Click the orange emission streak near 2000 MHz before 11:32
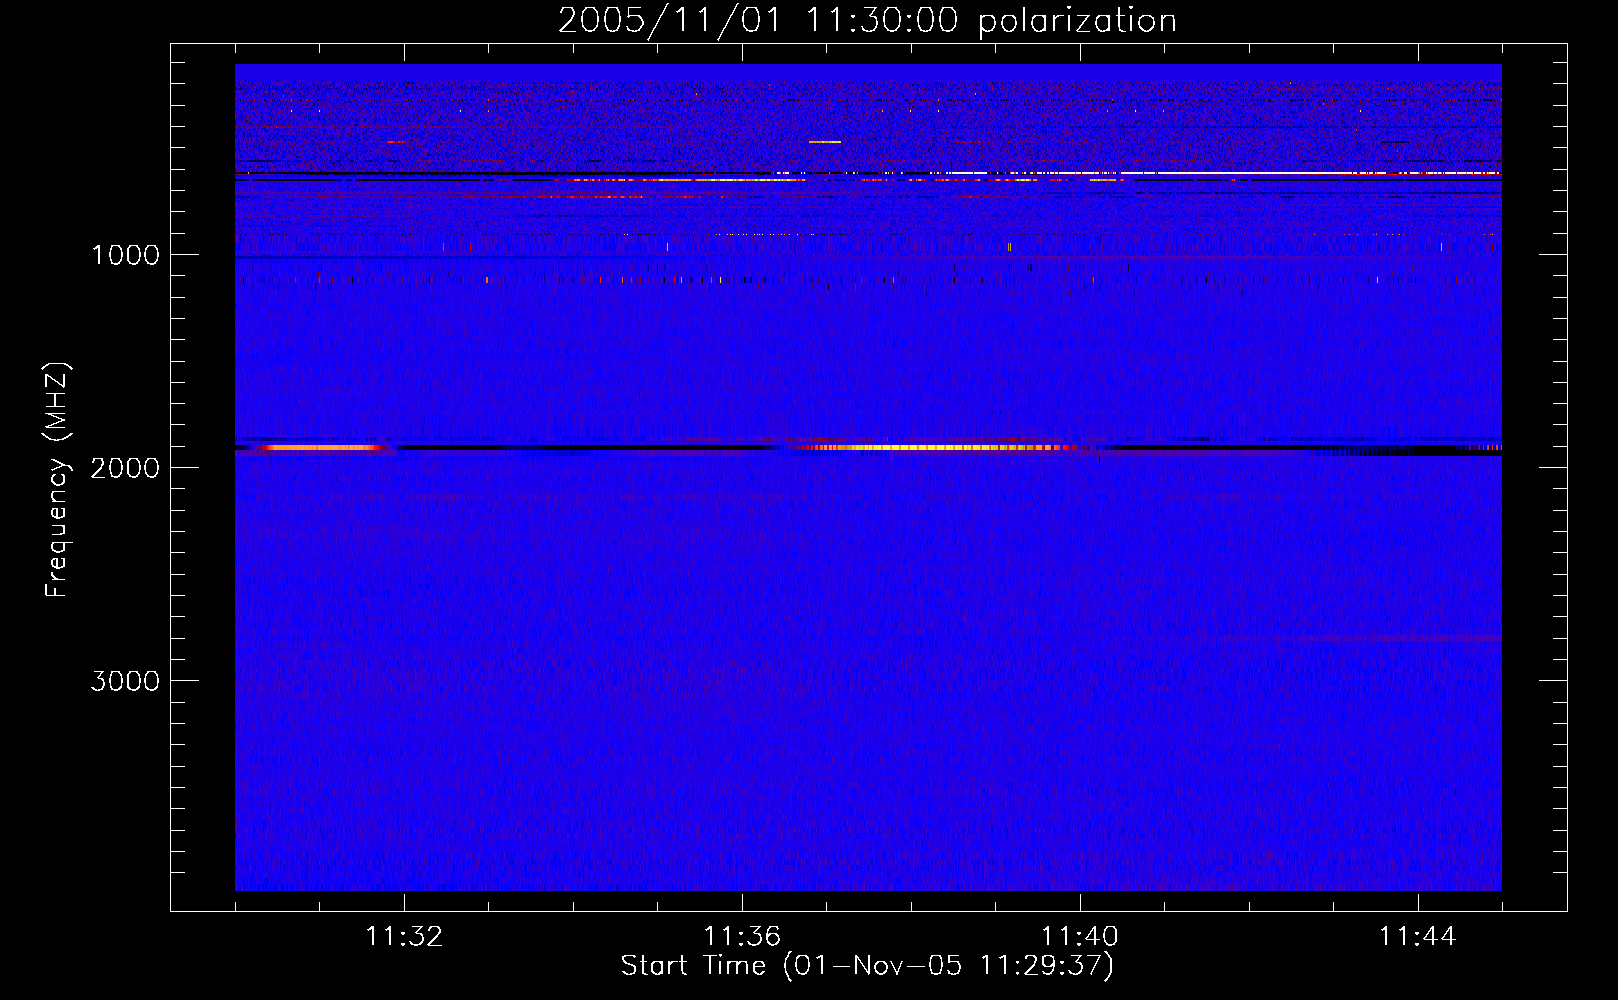The height and width of the screenshot is (1000, 1618). (x=320, y=448)
